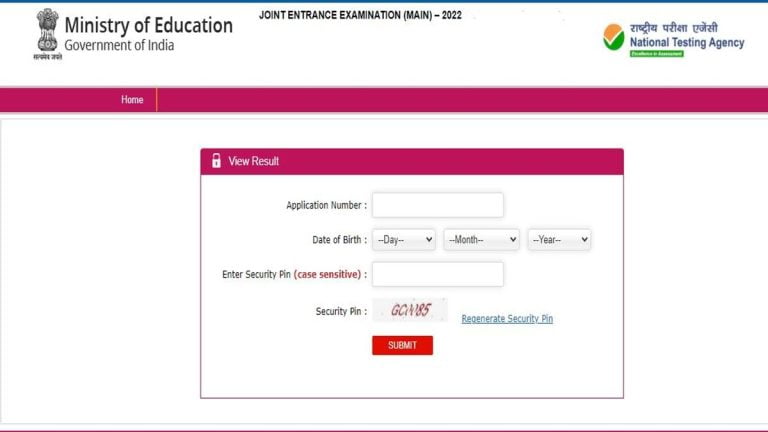Click the National Testing Agency logo
The image size is (768, 432).
[673, 40]
